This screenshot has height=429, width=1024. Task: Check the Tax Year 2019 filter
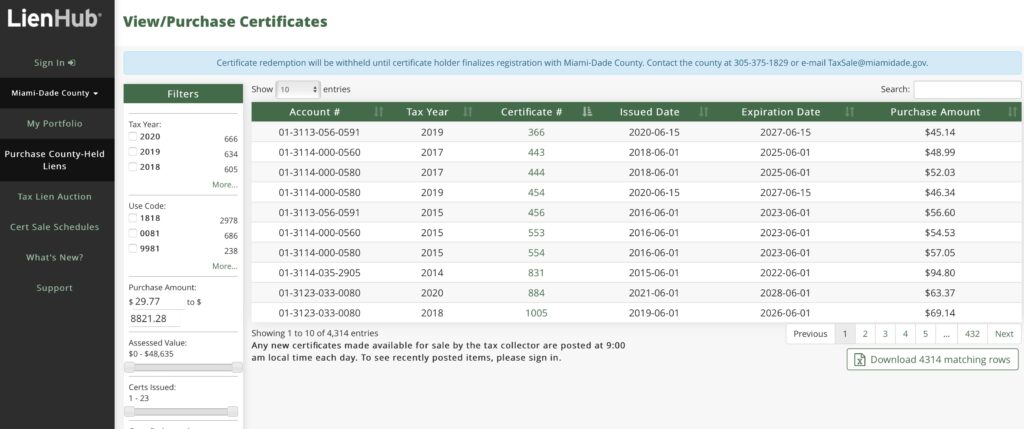coord(133,151)
